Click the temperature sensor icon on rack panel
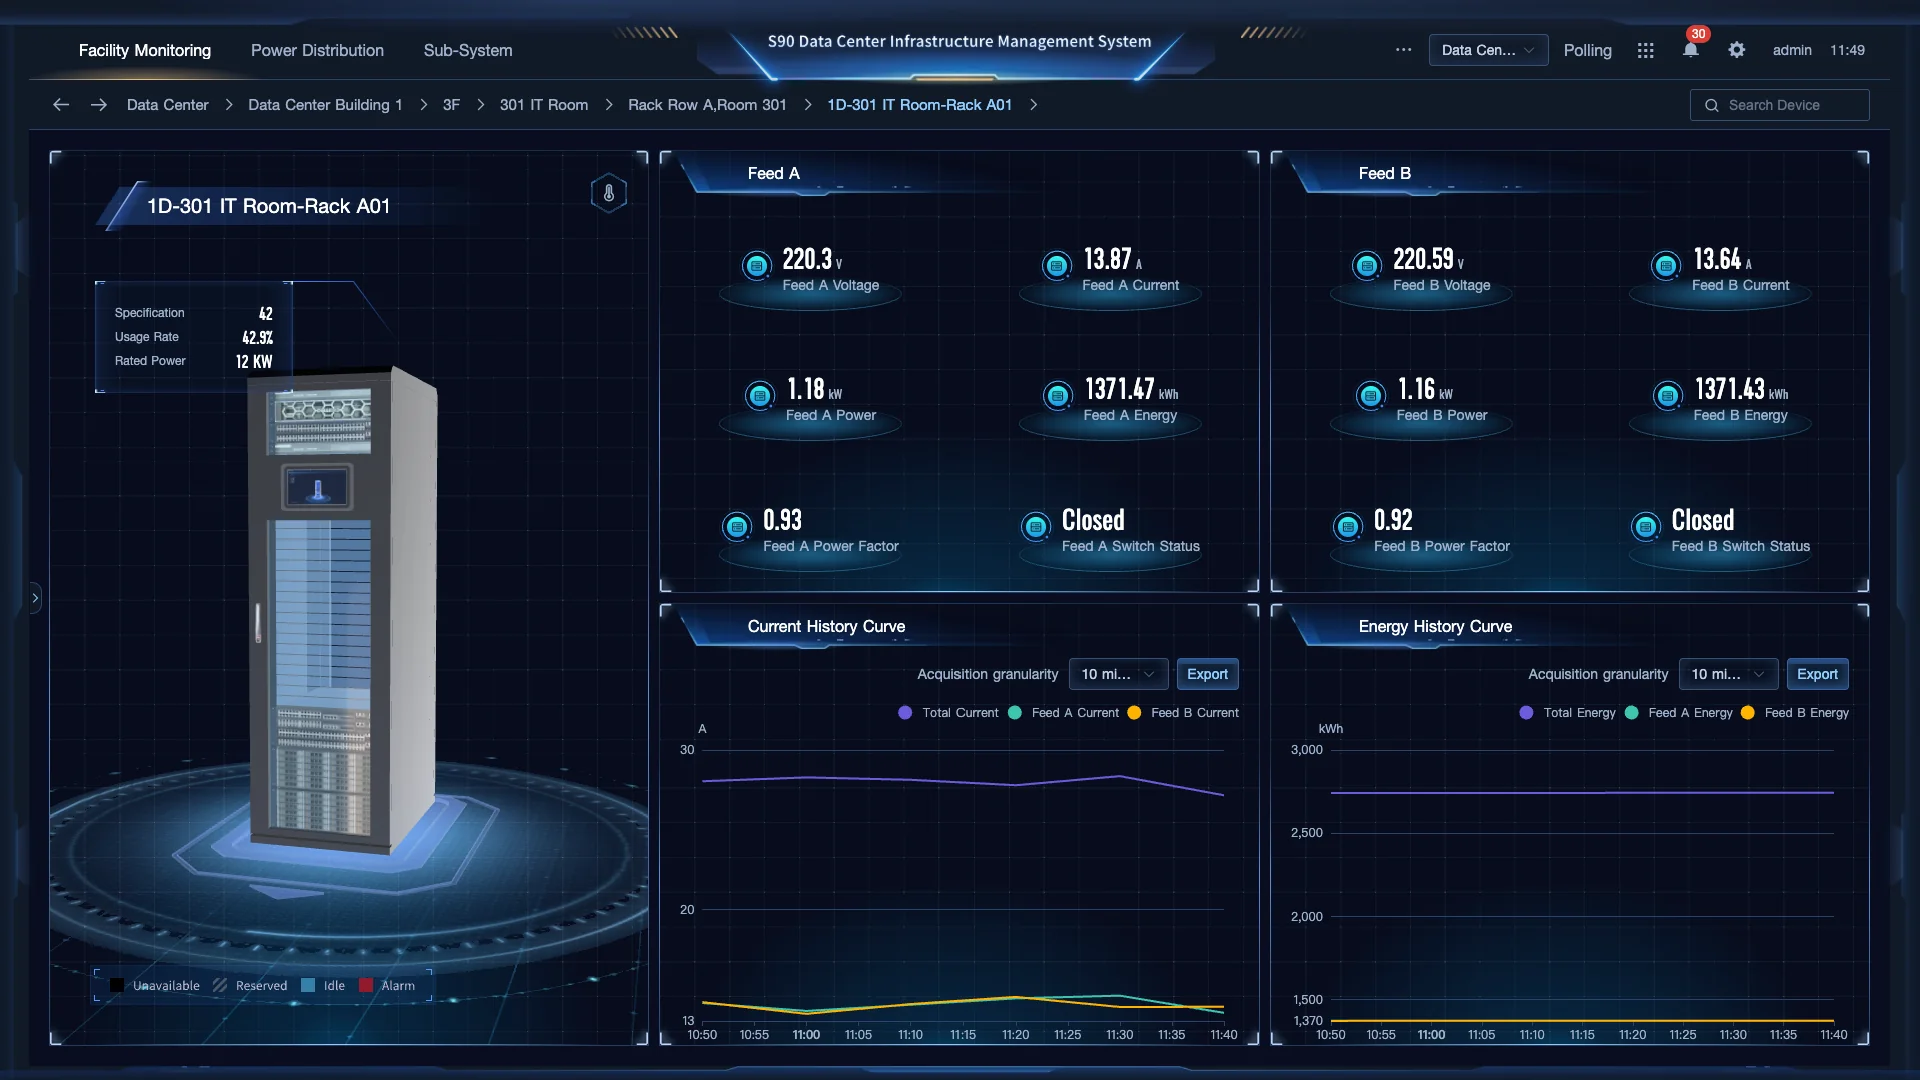Image resolution: width=1920 pixels, height=1080 pixels. tap(608, 192)
